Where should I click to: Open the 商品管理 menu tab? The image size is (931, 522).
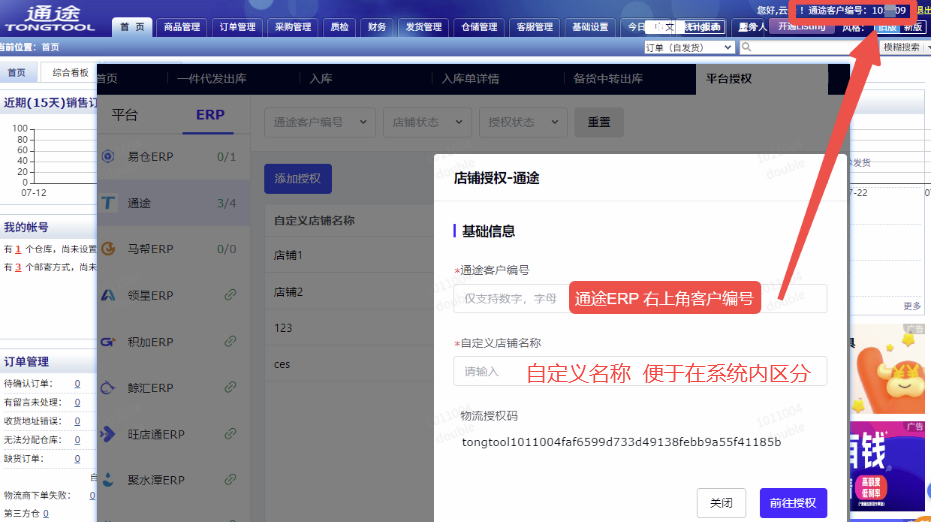pos(182,27)
